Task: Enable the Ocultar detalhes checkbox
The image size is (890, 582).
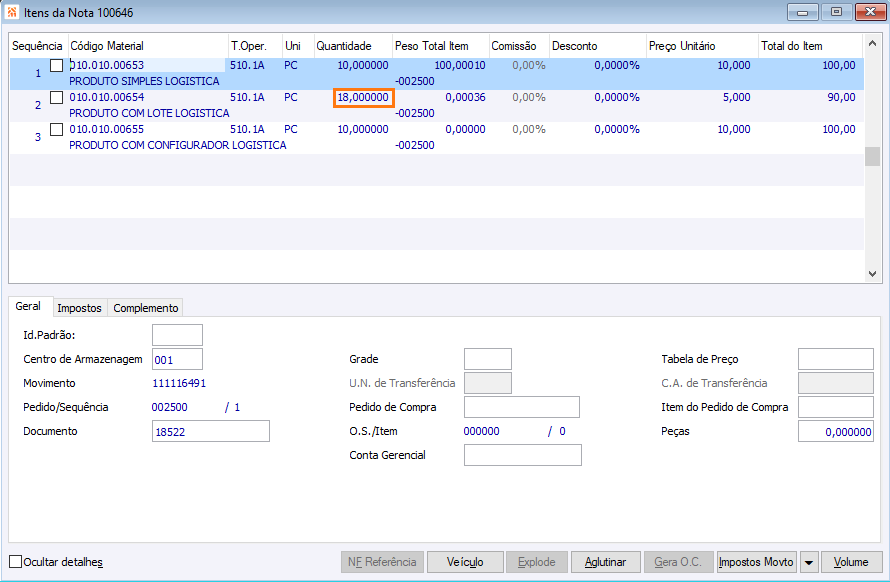Action: [x=16, y=562]
